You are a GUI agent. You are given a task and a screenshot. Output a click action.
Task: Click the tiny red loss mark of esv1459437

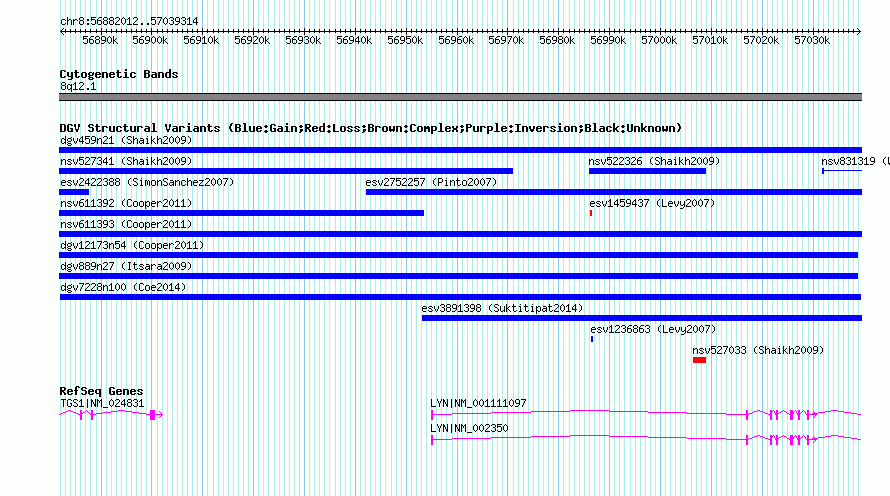[x=591, y=213]
